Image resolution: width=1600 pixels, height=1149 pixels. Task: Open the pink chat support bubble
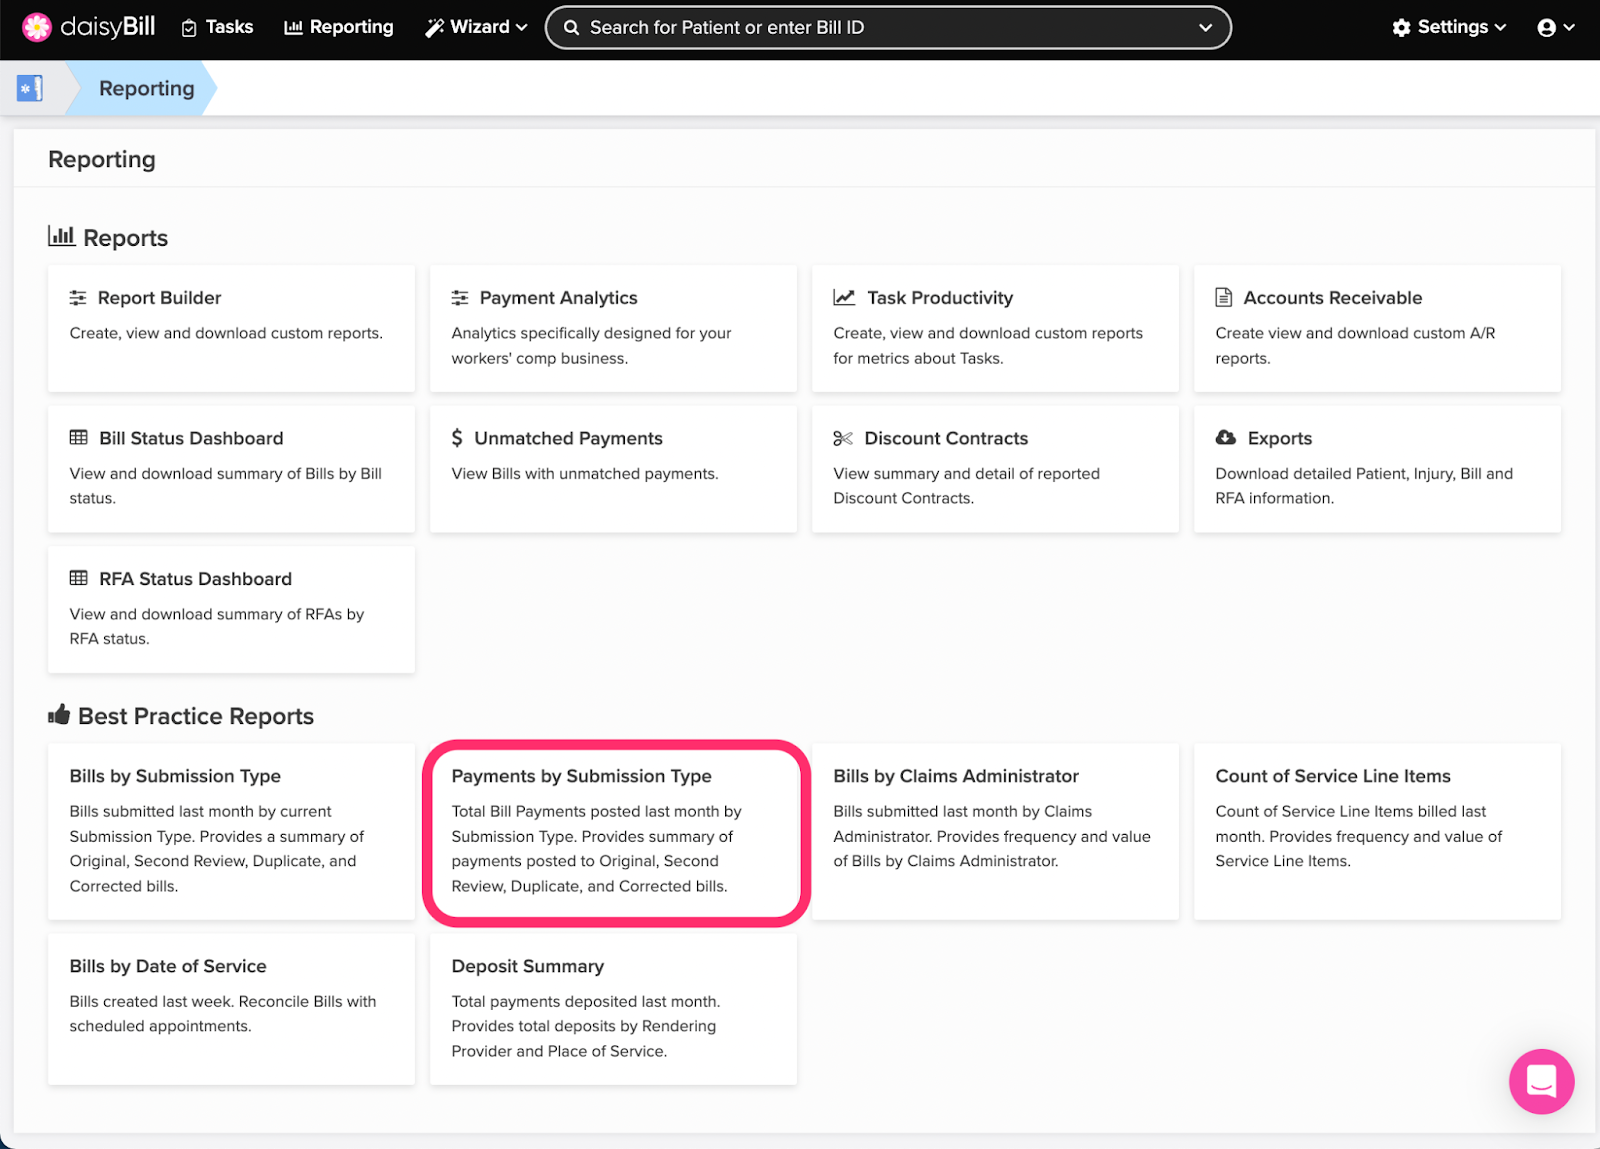tap(1541, 1081)
